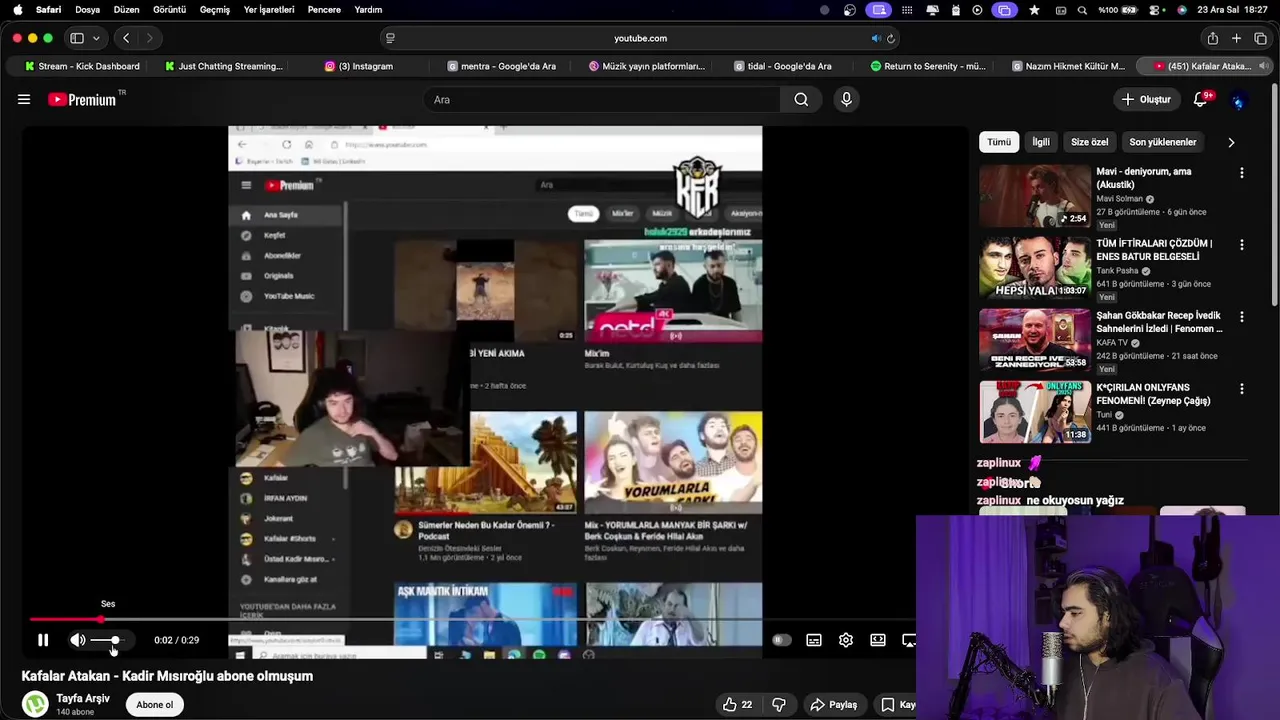Open the YouTube account avatar menu
The height and width of the screenshot is (720, 1280).
point(1238,100)
